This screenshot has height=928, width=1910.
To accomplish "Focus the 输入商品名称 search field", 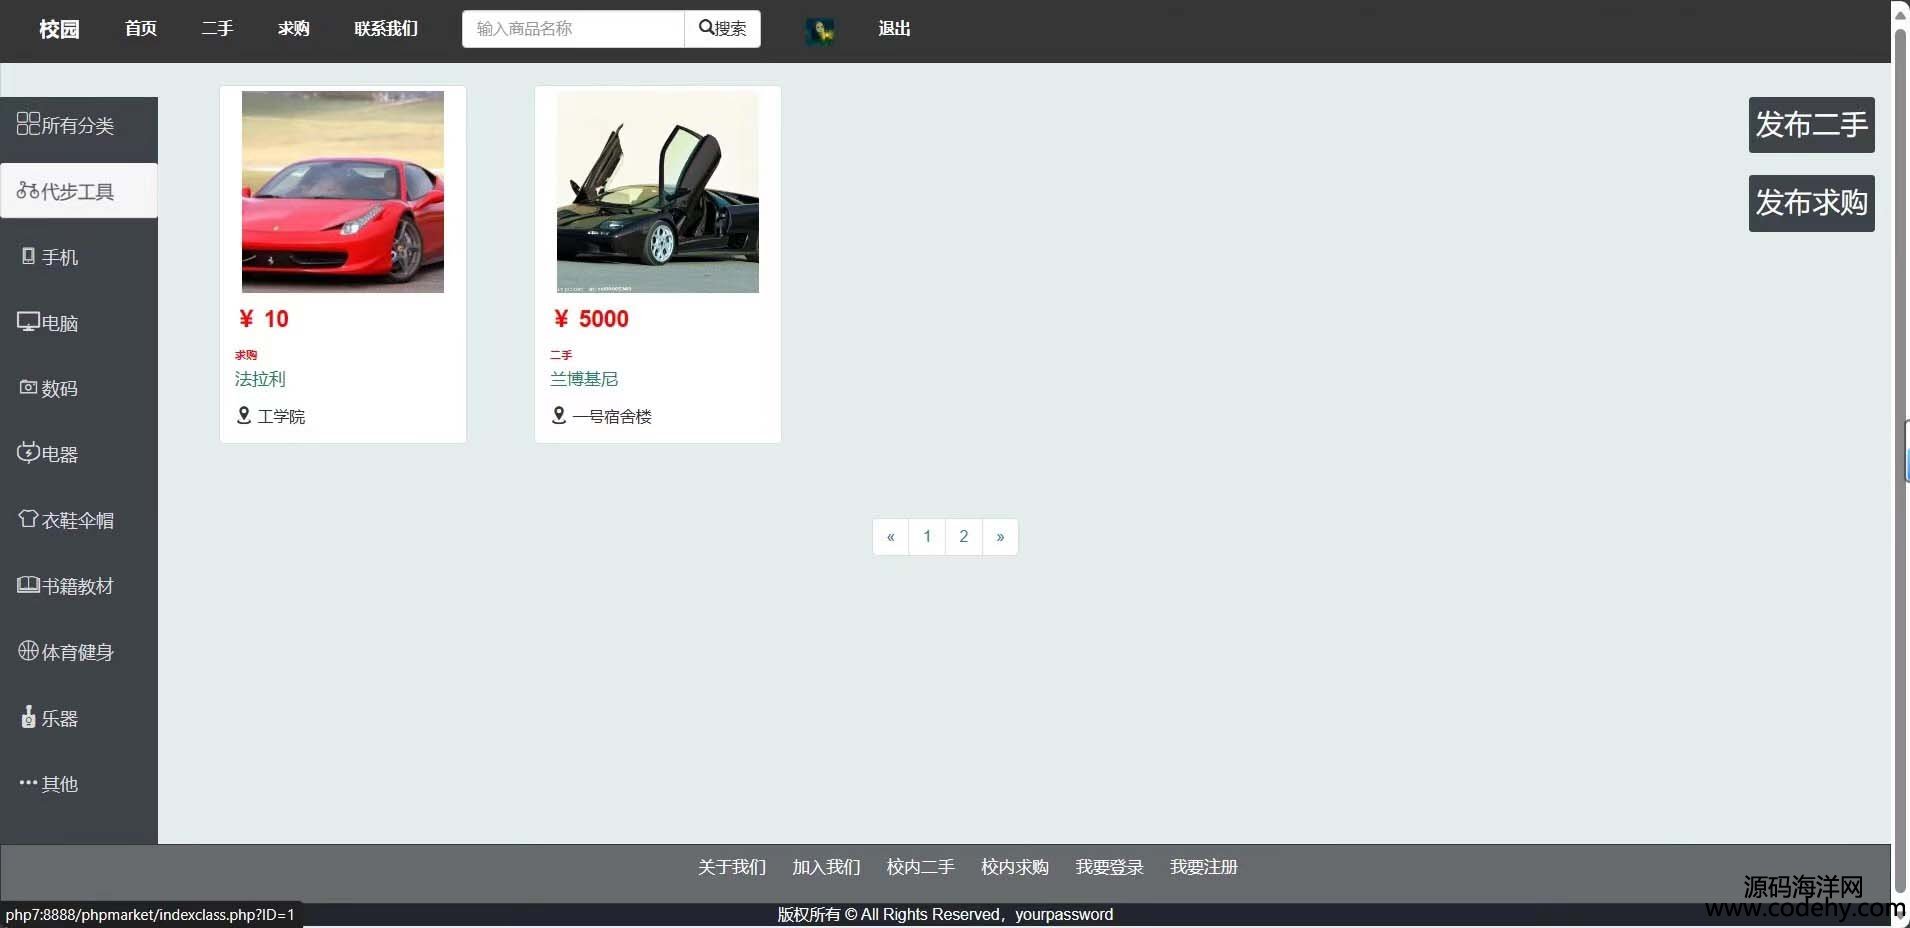I will 573,29.
